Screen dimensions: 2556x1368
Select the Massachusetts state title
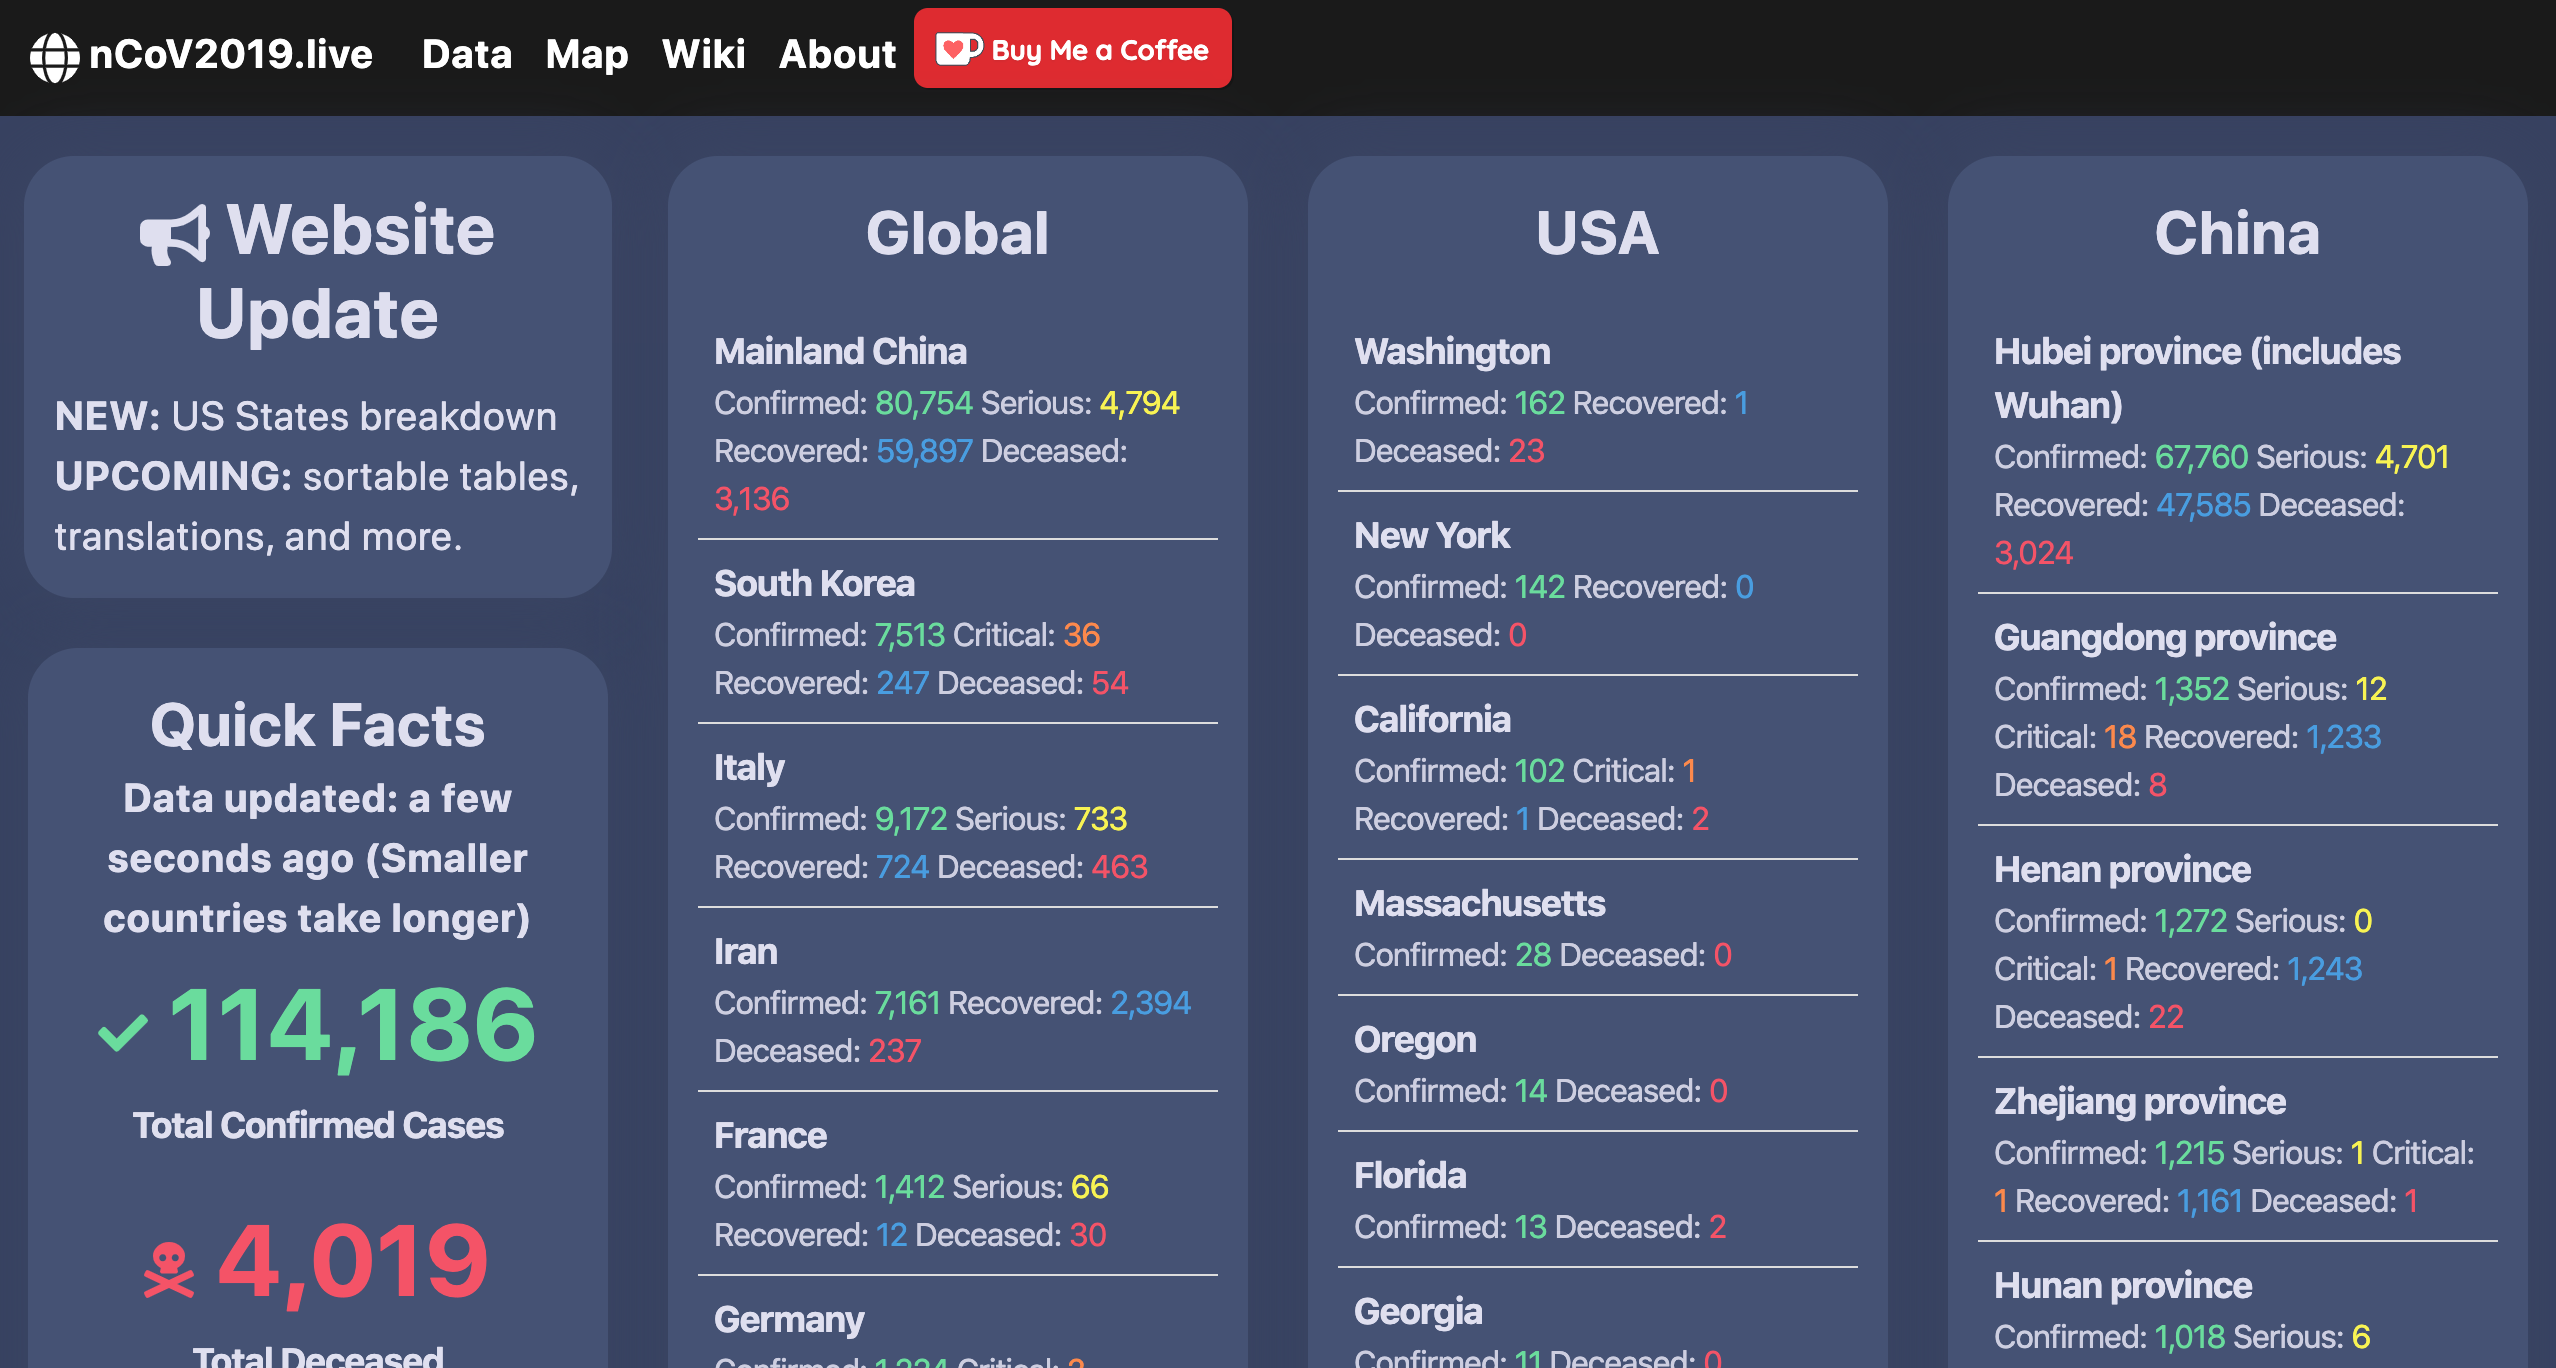[x=1479, y=903]
